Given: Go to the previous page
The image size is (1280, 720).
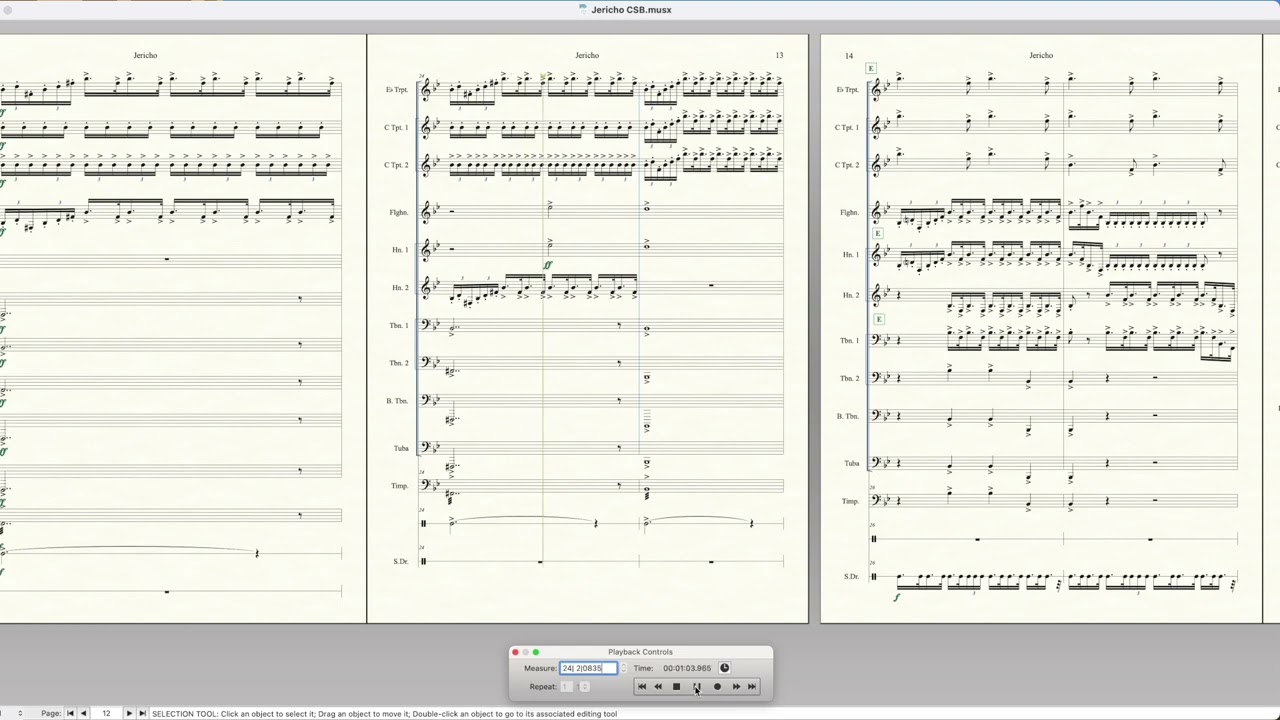Looking at the screenshot, I should (x=83, y=714).
